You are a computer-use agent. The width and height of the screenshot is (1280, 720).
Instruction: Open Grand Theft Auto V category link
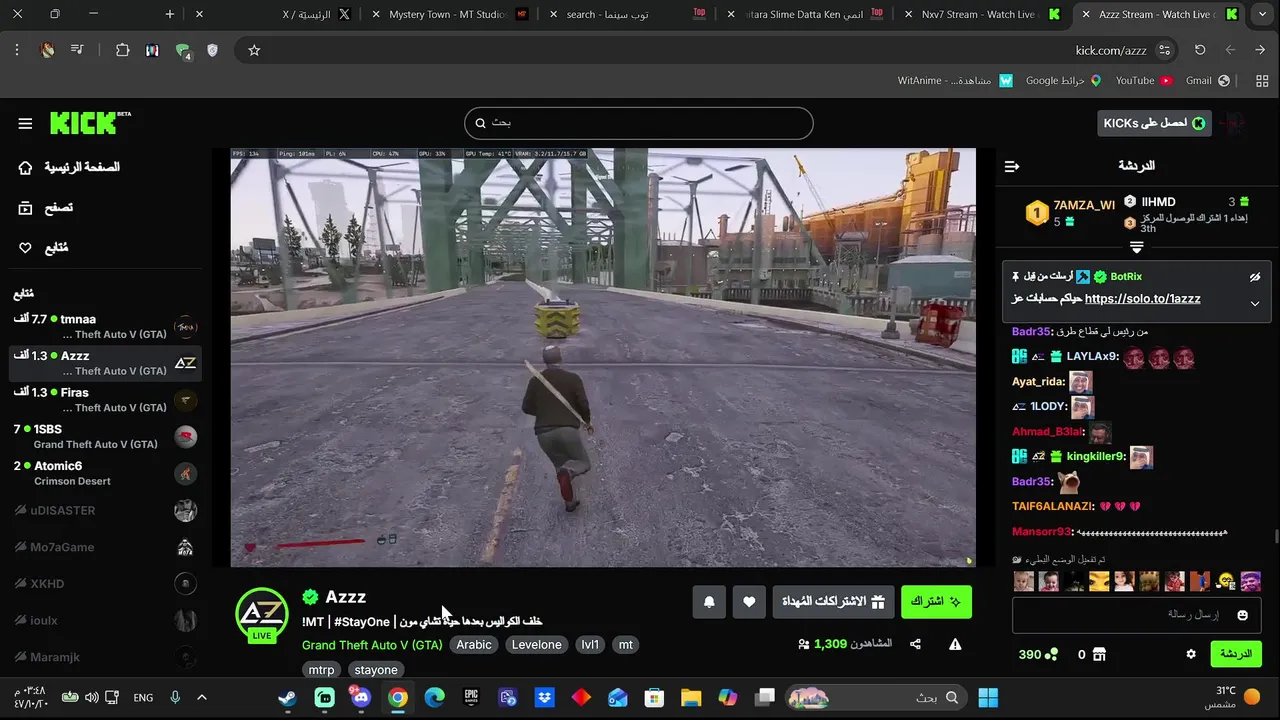click(x=372, y=645)
